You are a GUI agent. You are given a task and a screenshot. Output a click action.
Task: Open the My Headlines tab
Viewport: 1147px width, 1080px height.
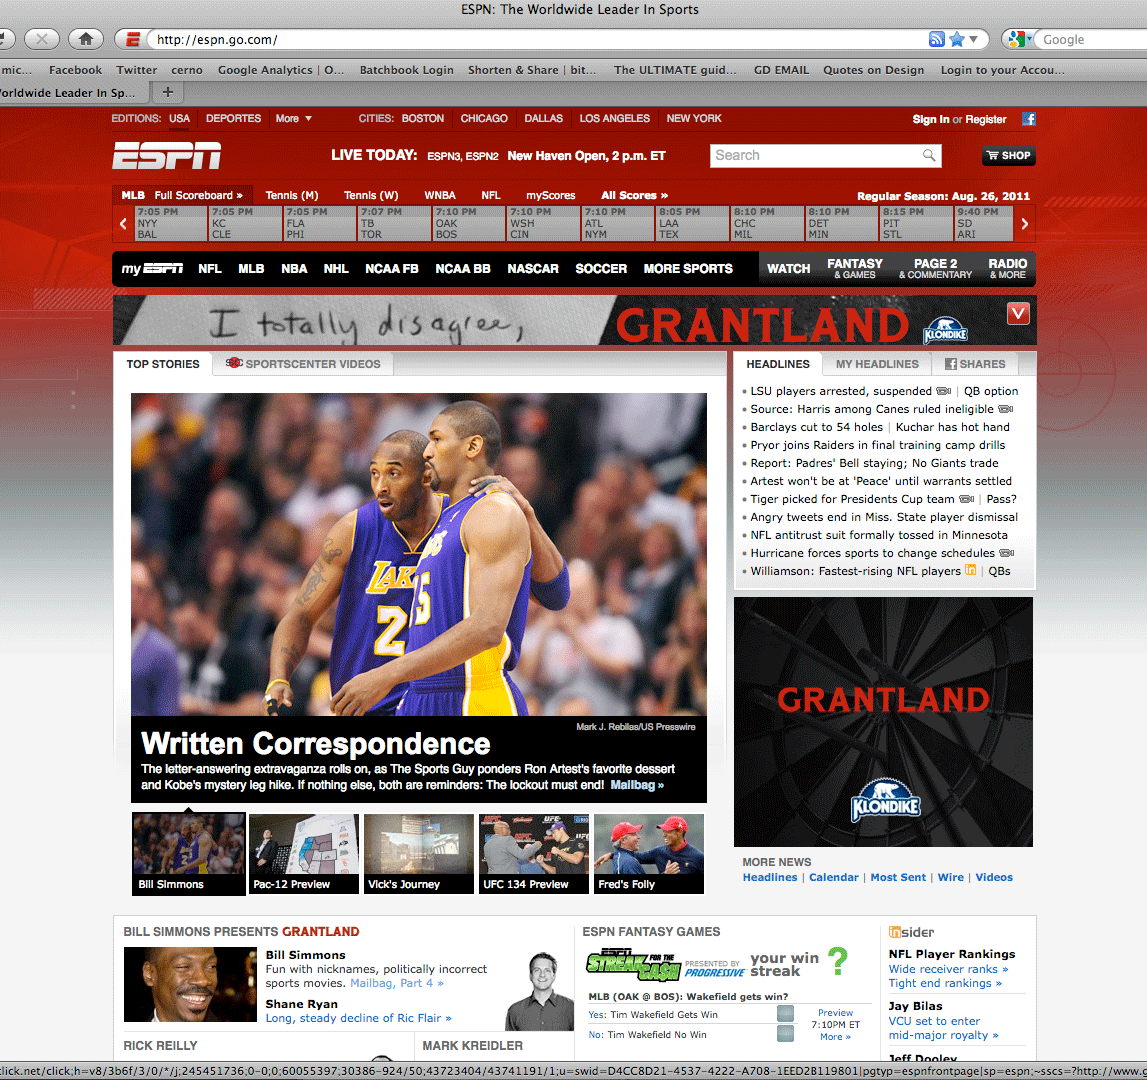click(877, 364)
